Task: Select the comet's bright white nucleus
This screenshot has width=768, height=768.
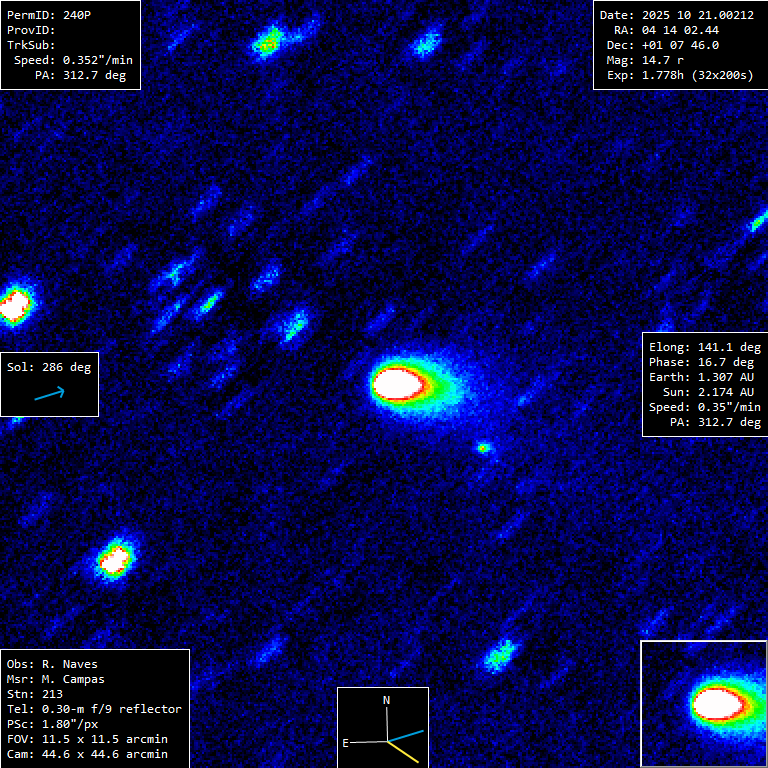Action: pyautogui.click(x=398, y=384)
